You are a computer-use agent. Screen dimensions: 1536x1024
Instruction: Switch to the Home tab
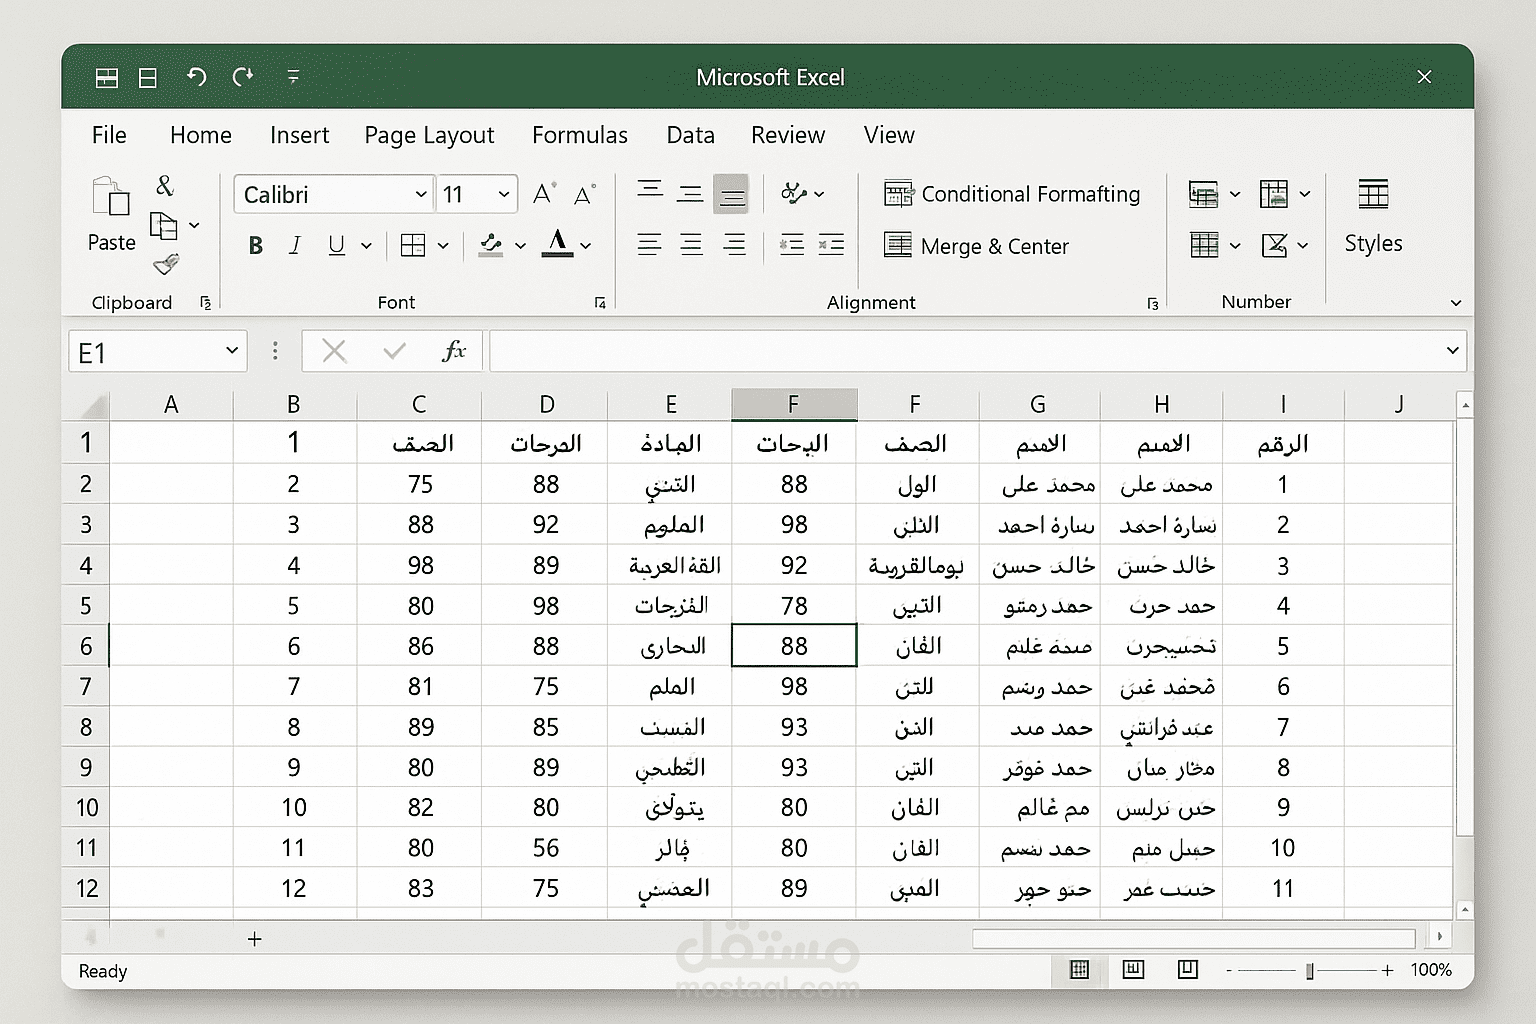coord(201,135)
